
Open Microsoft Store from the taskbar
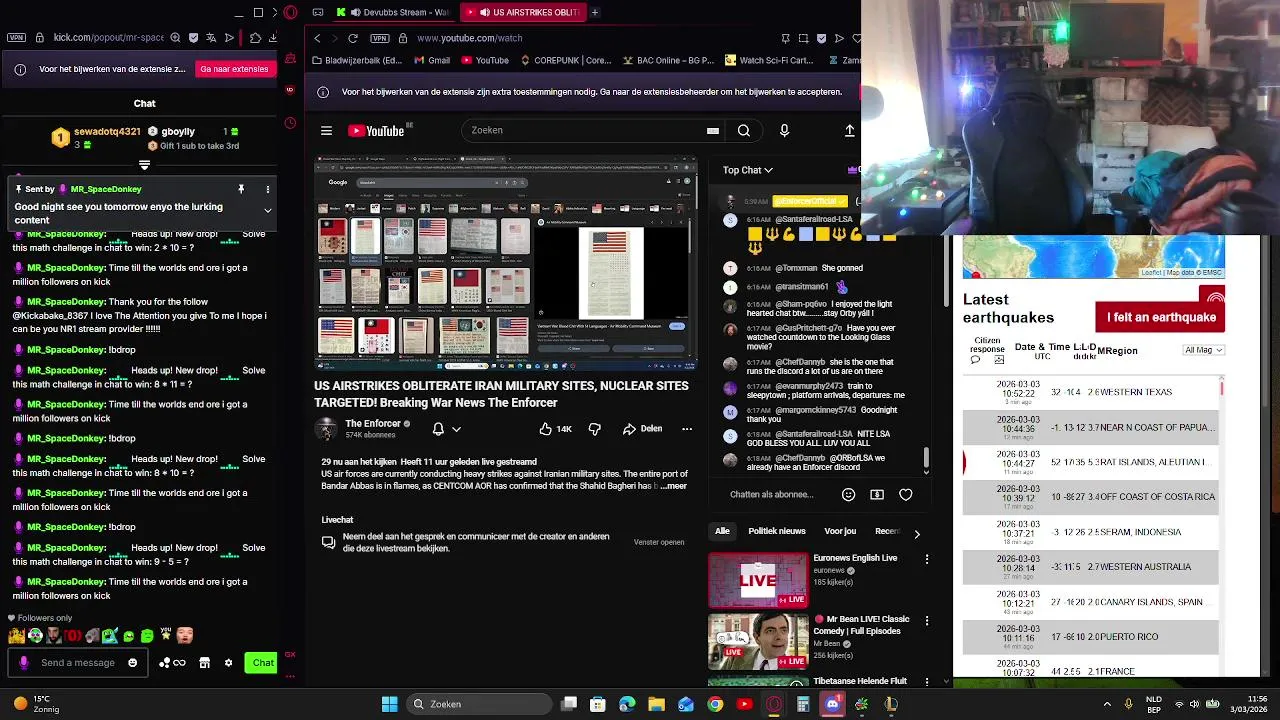click(x=598, y=704)
